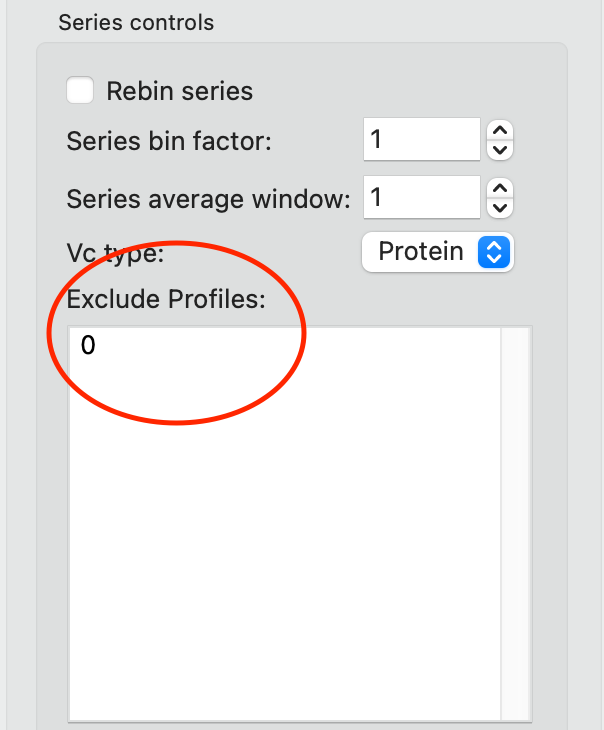
Task: Click the Rebin series label text
Action: pyautogui.click(x=180, y=92)
